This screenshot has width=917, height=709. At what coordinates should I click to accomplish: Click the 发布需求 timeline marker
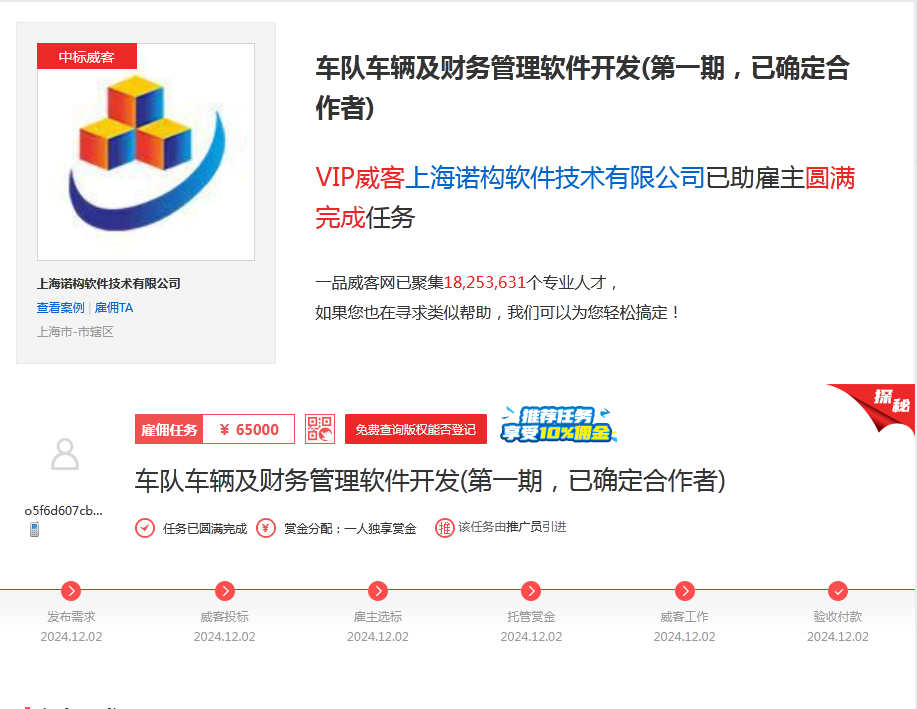[x=71, y=591]
